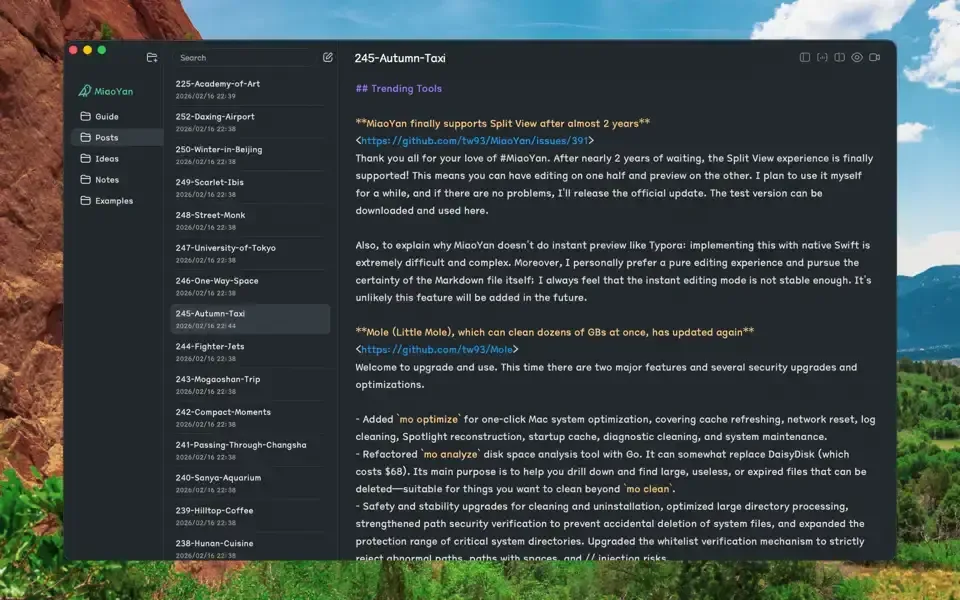The image size is (960, 600).
Task: Open the Notes folder label
Action: tap(107, 180)
